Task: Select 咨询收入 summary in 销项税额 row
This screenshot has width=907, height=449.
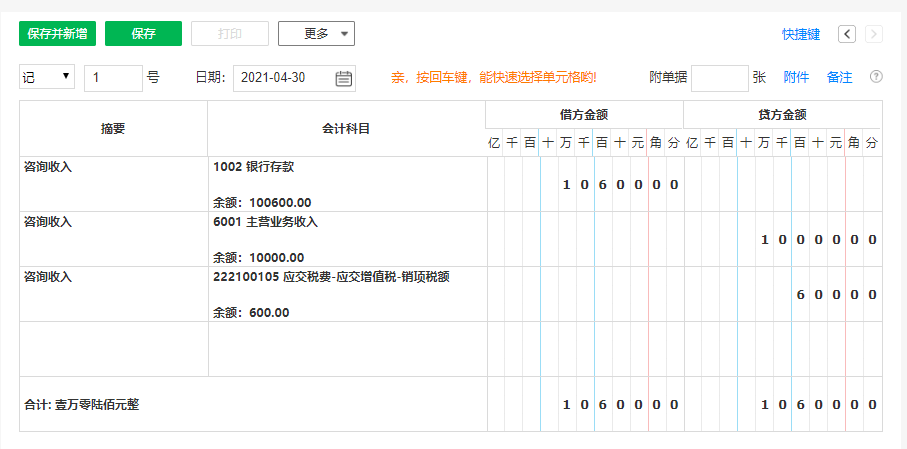Action: [48, 277]
